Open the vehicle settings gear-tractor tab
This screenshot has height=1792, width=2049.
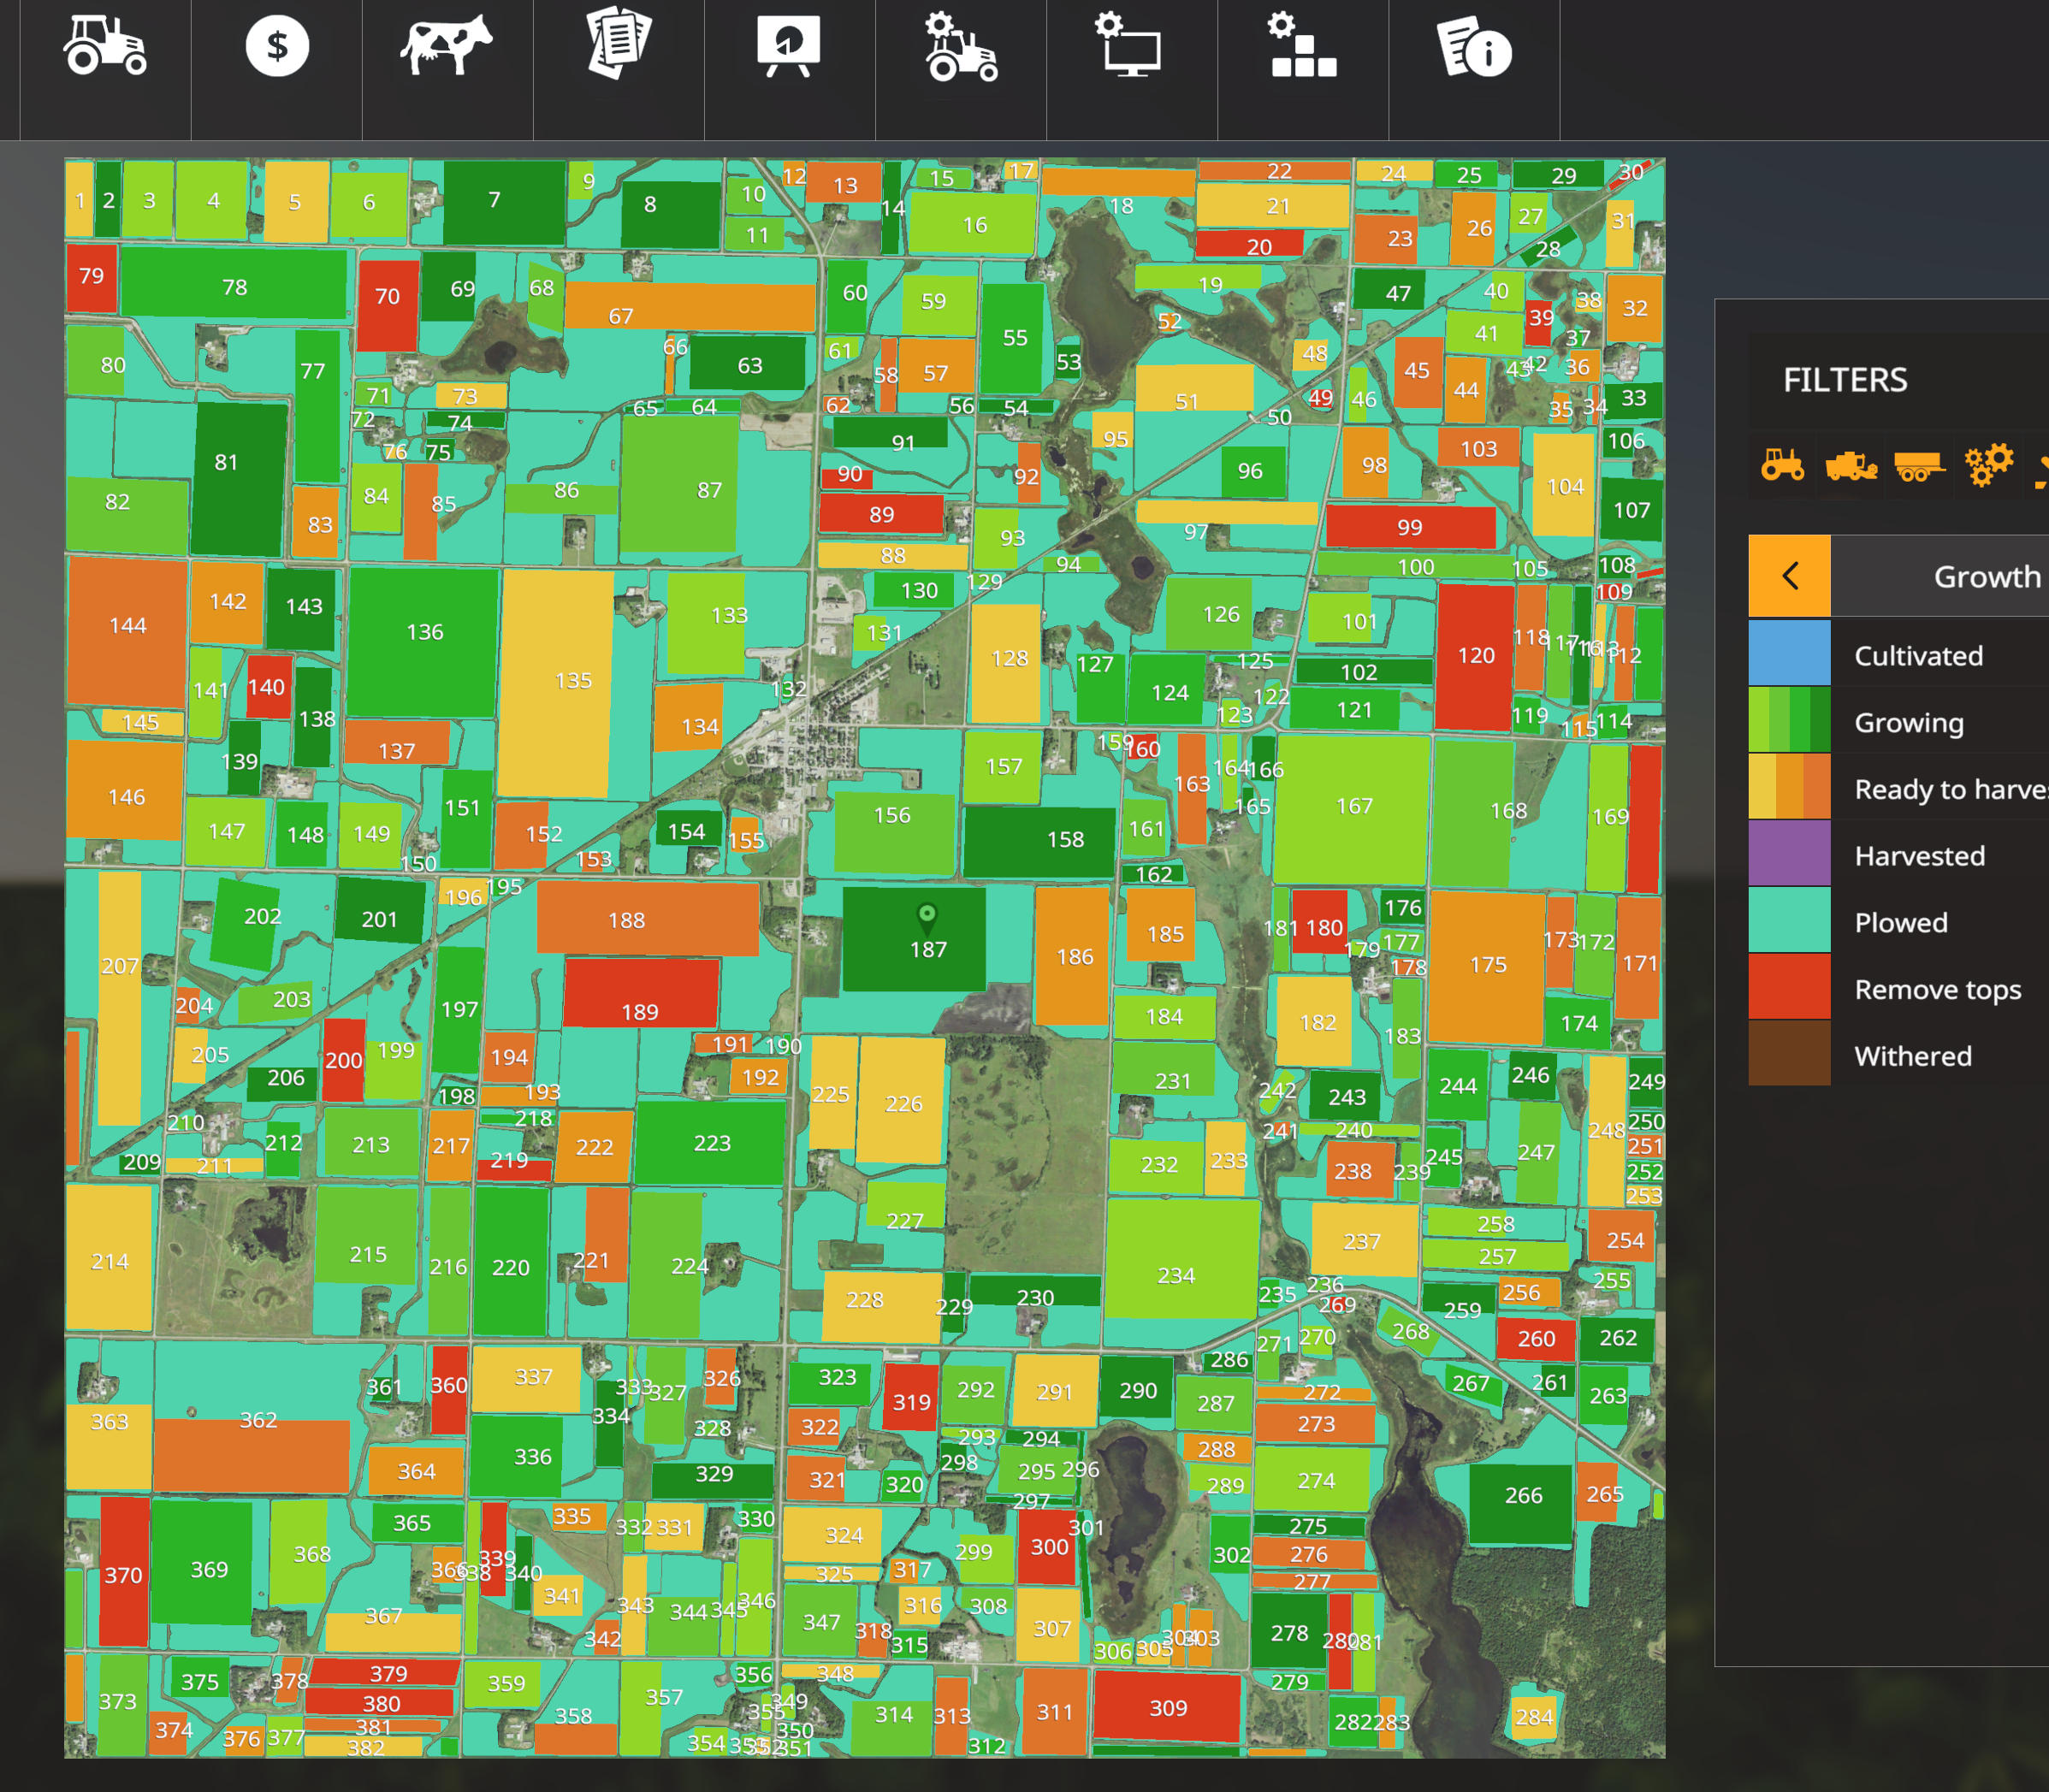960,47
